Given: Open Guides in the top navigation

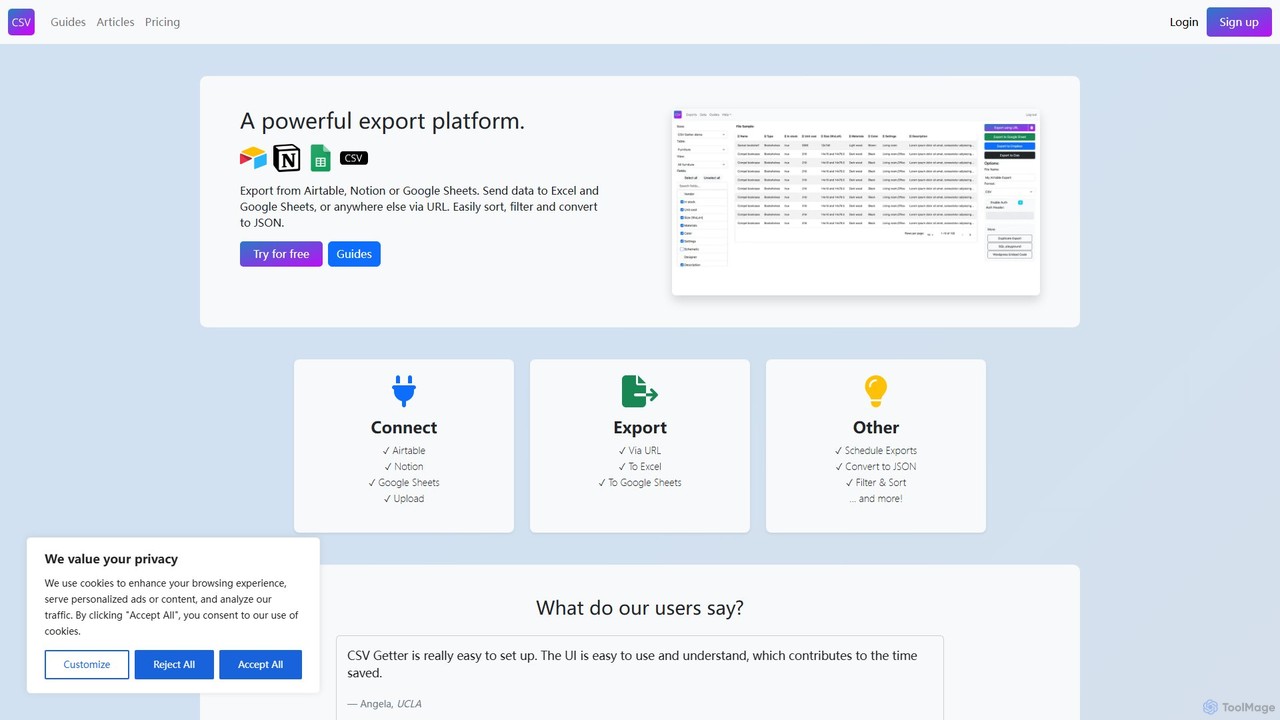Looking at the screenshot, I should click(68, 22).
